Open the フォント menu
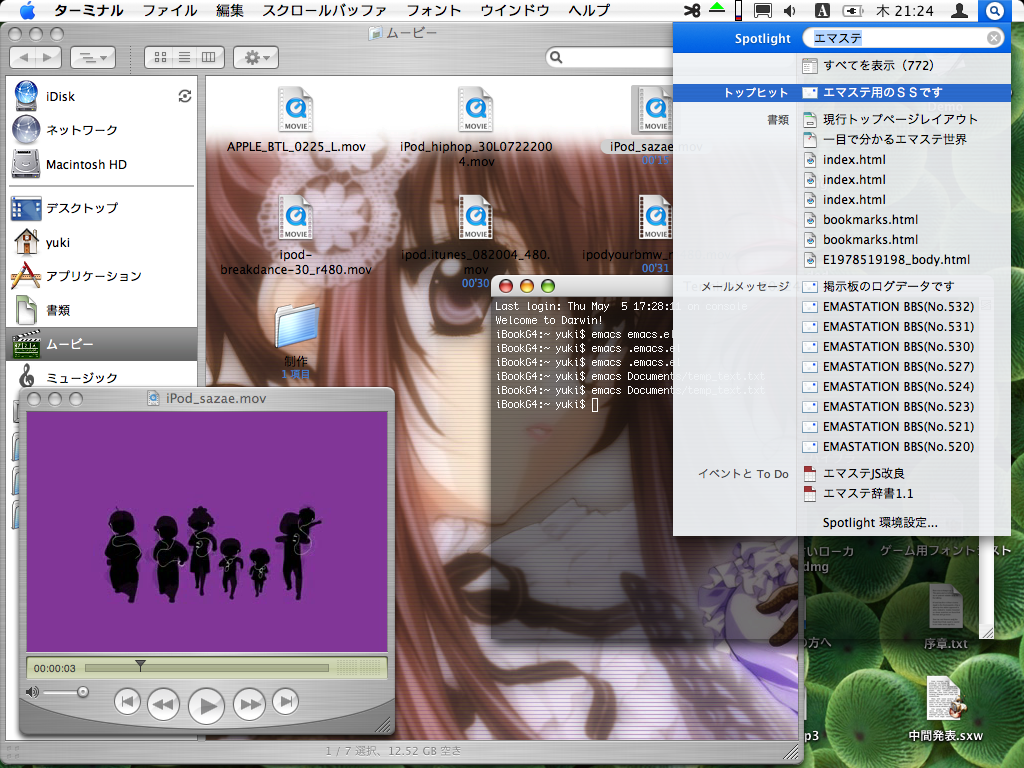 pos(434,10)
